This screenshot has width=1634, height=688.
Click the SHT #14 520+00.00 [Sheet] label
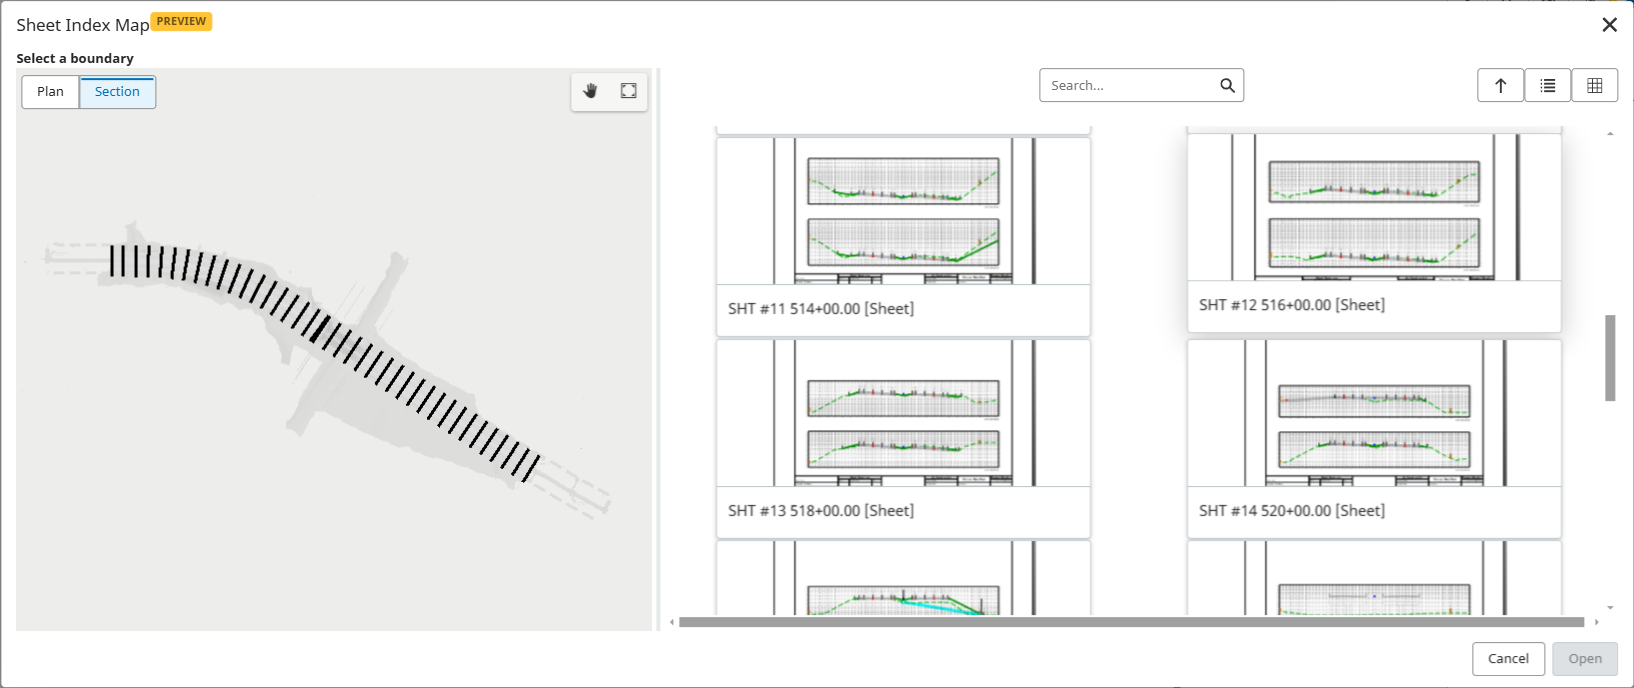1292,511
